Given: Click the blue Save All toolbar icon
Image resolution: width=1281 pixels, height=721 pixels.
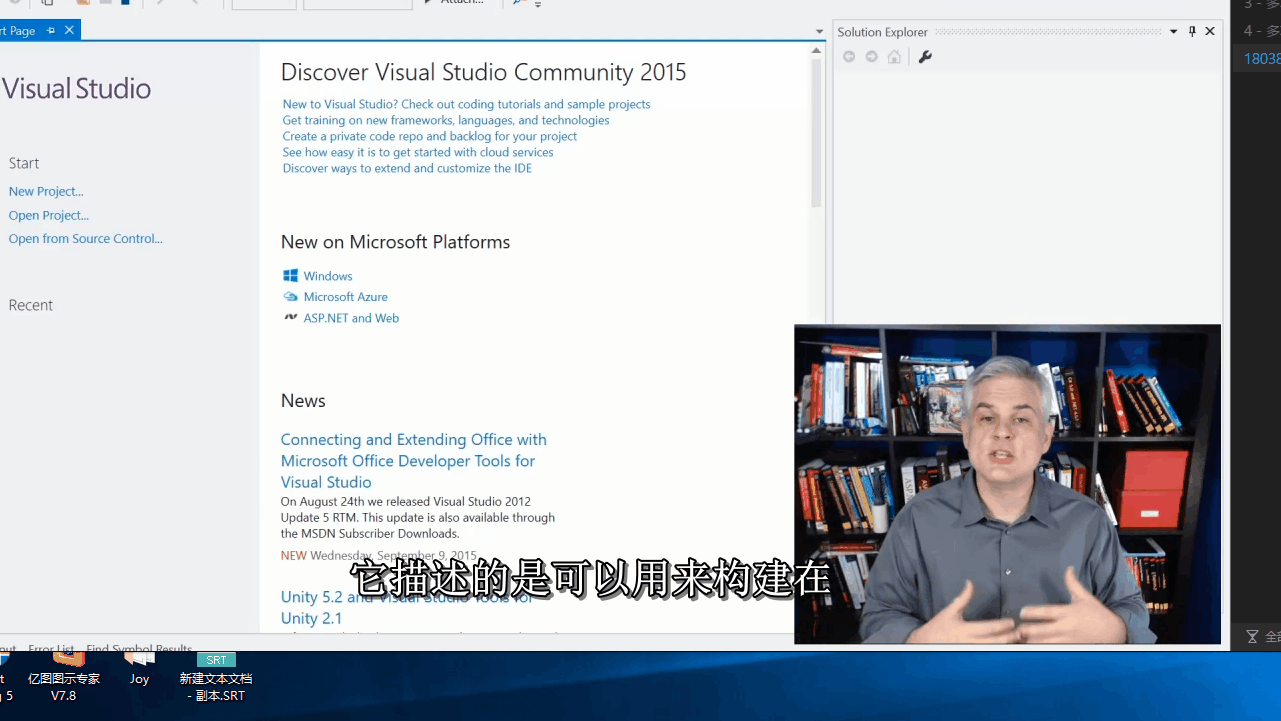Looking at the screenshot, I should 125,3.
